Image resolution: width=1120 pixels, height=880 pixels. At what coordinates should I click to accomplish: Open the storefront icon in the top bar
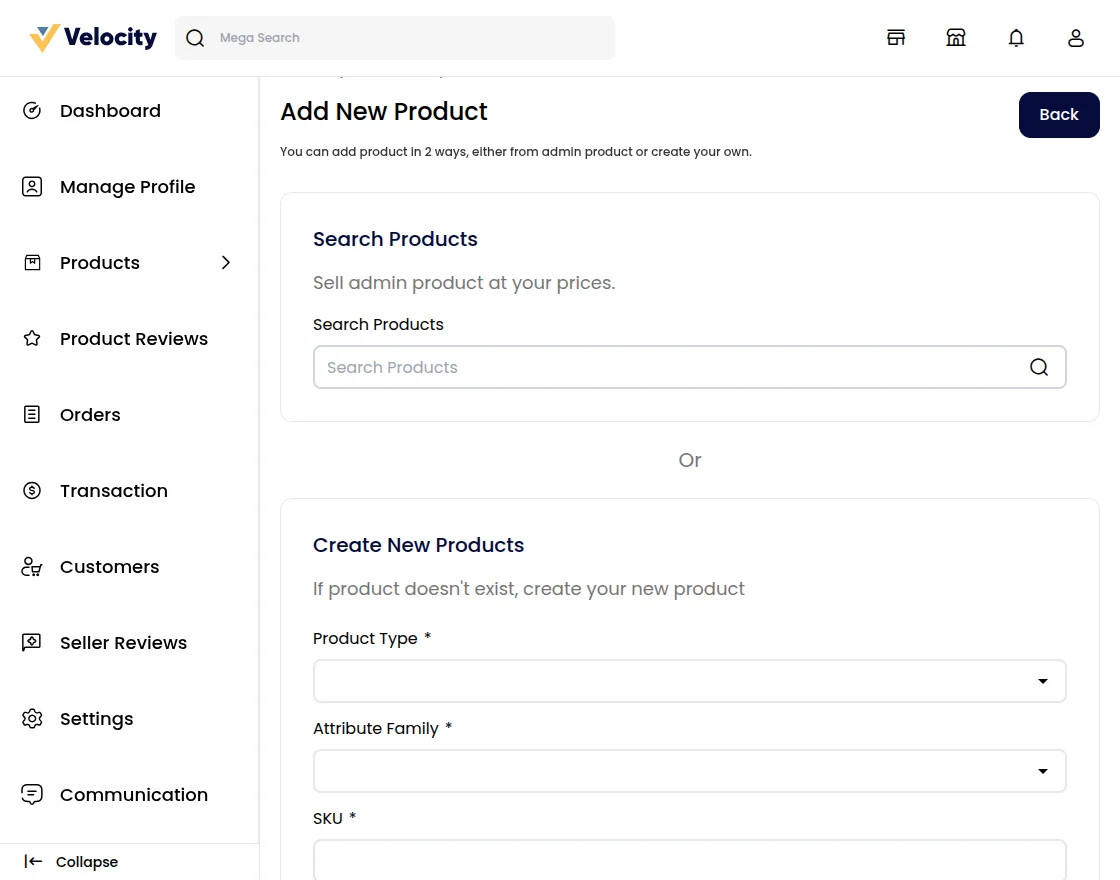coord(896,37)
